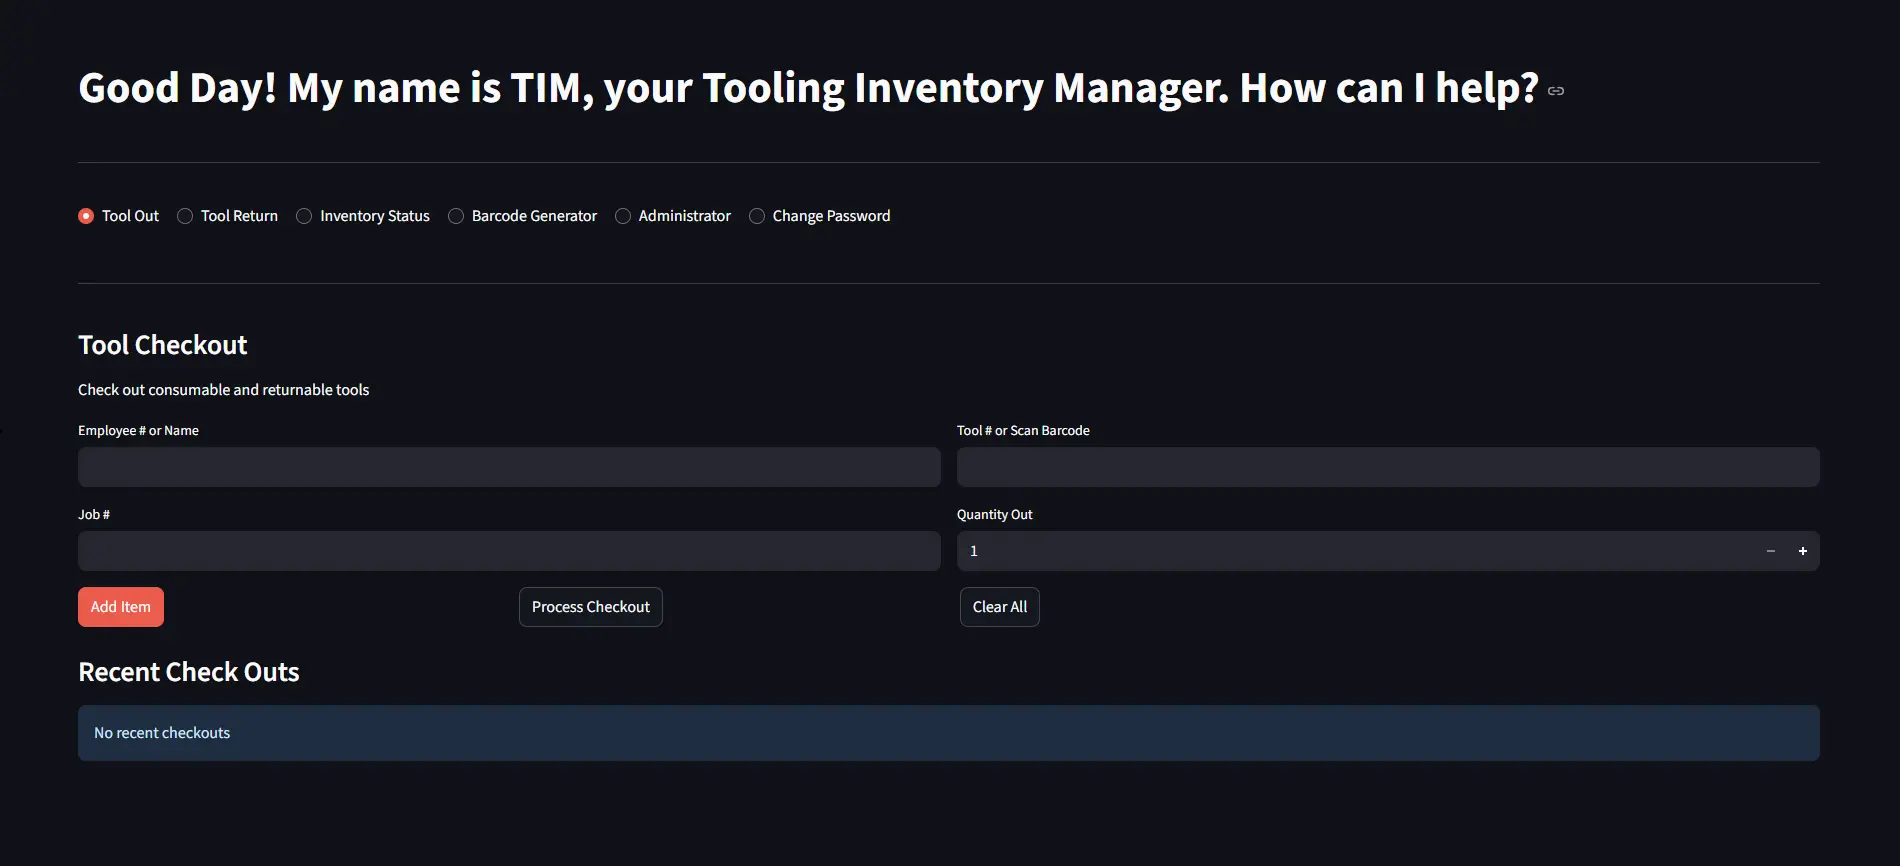The width and height of the screenshot is (1900, 866).
Task: Hit the Clear All button
Action: pos(999,607)
